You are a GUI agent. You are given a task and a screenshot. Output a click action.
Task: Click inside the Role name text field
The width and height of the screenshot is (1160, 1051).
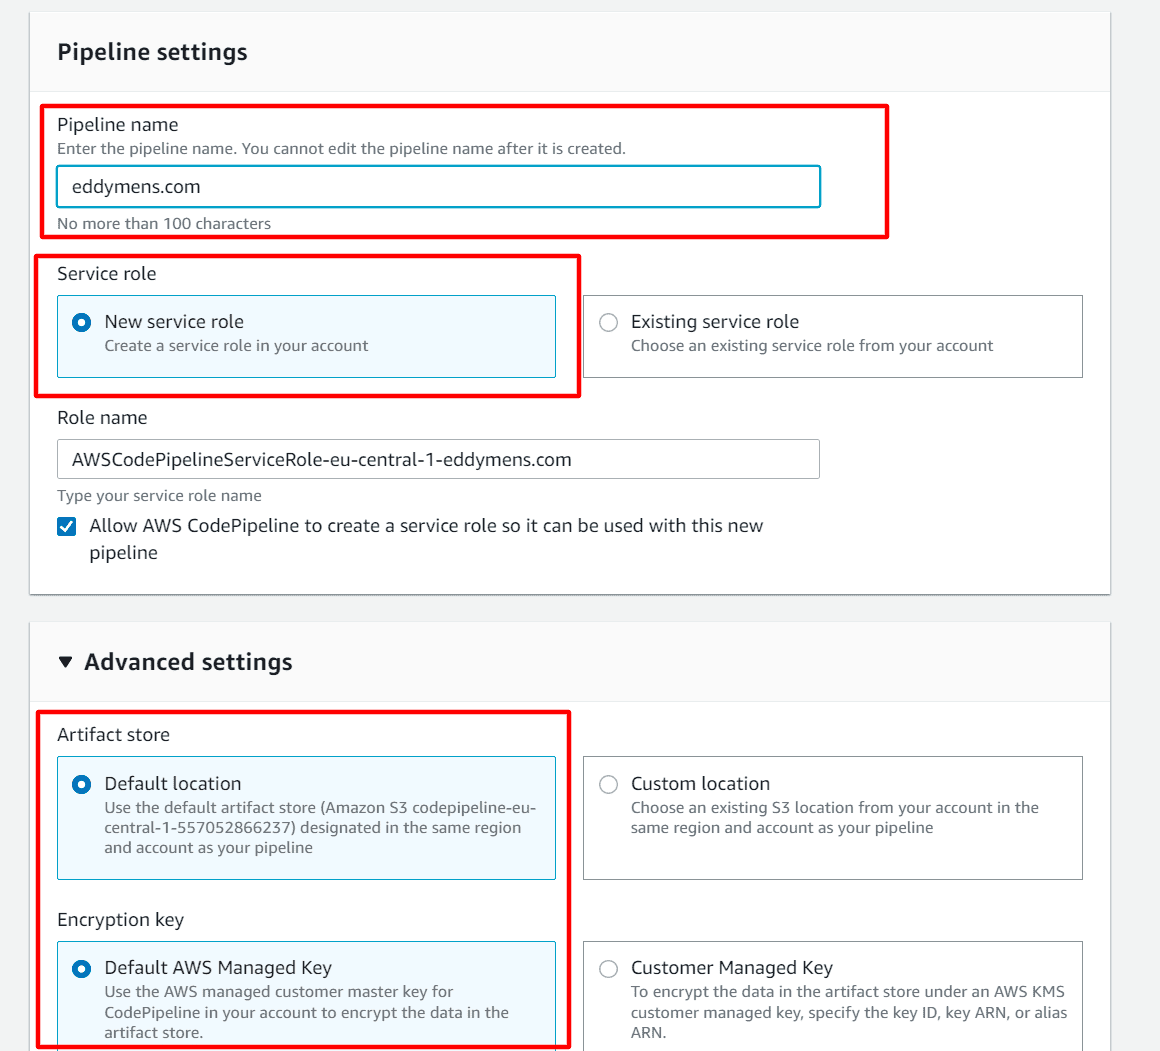(x=438, y=459)
